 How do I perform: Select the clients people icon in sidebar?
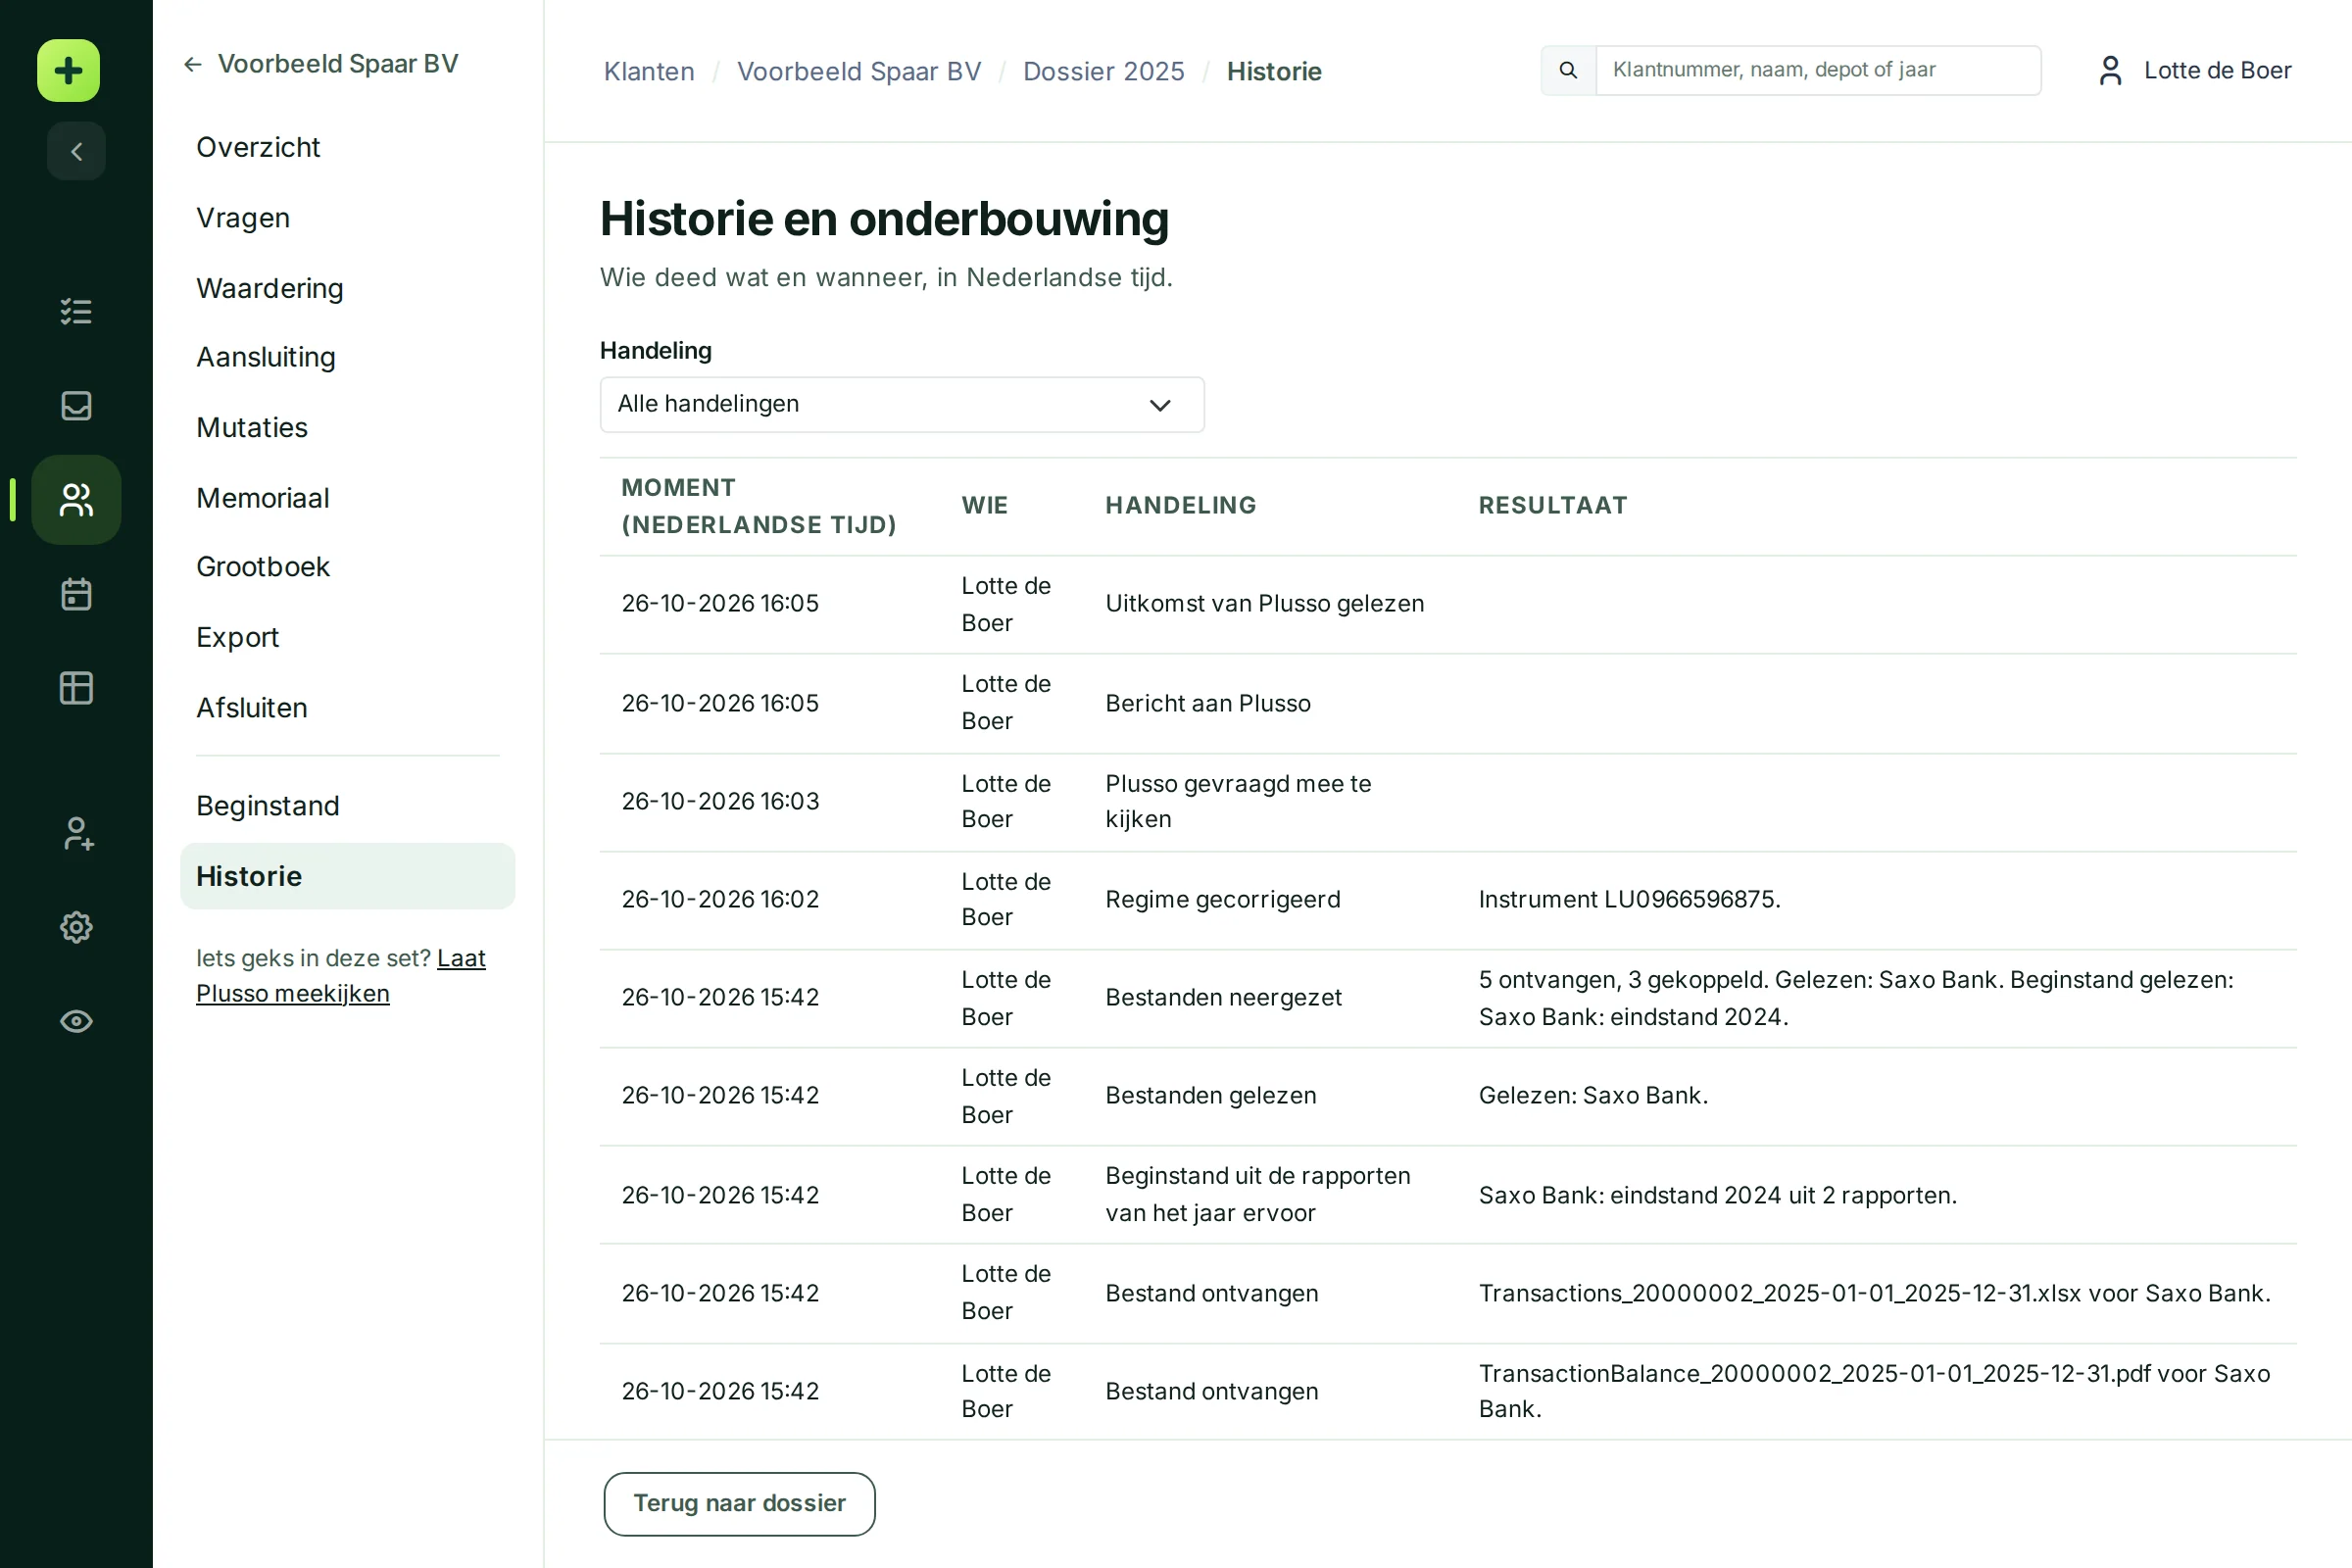click(76, 499)
